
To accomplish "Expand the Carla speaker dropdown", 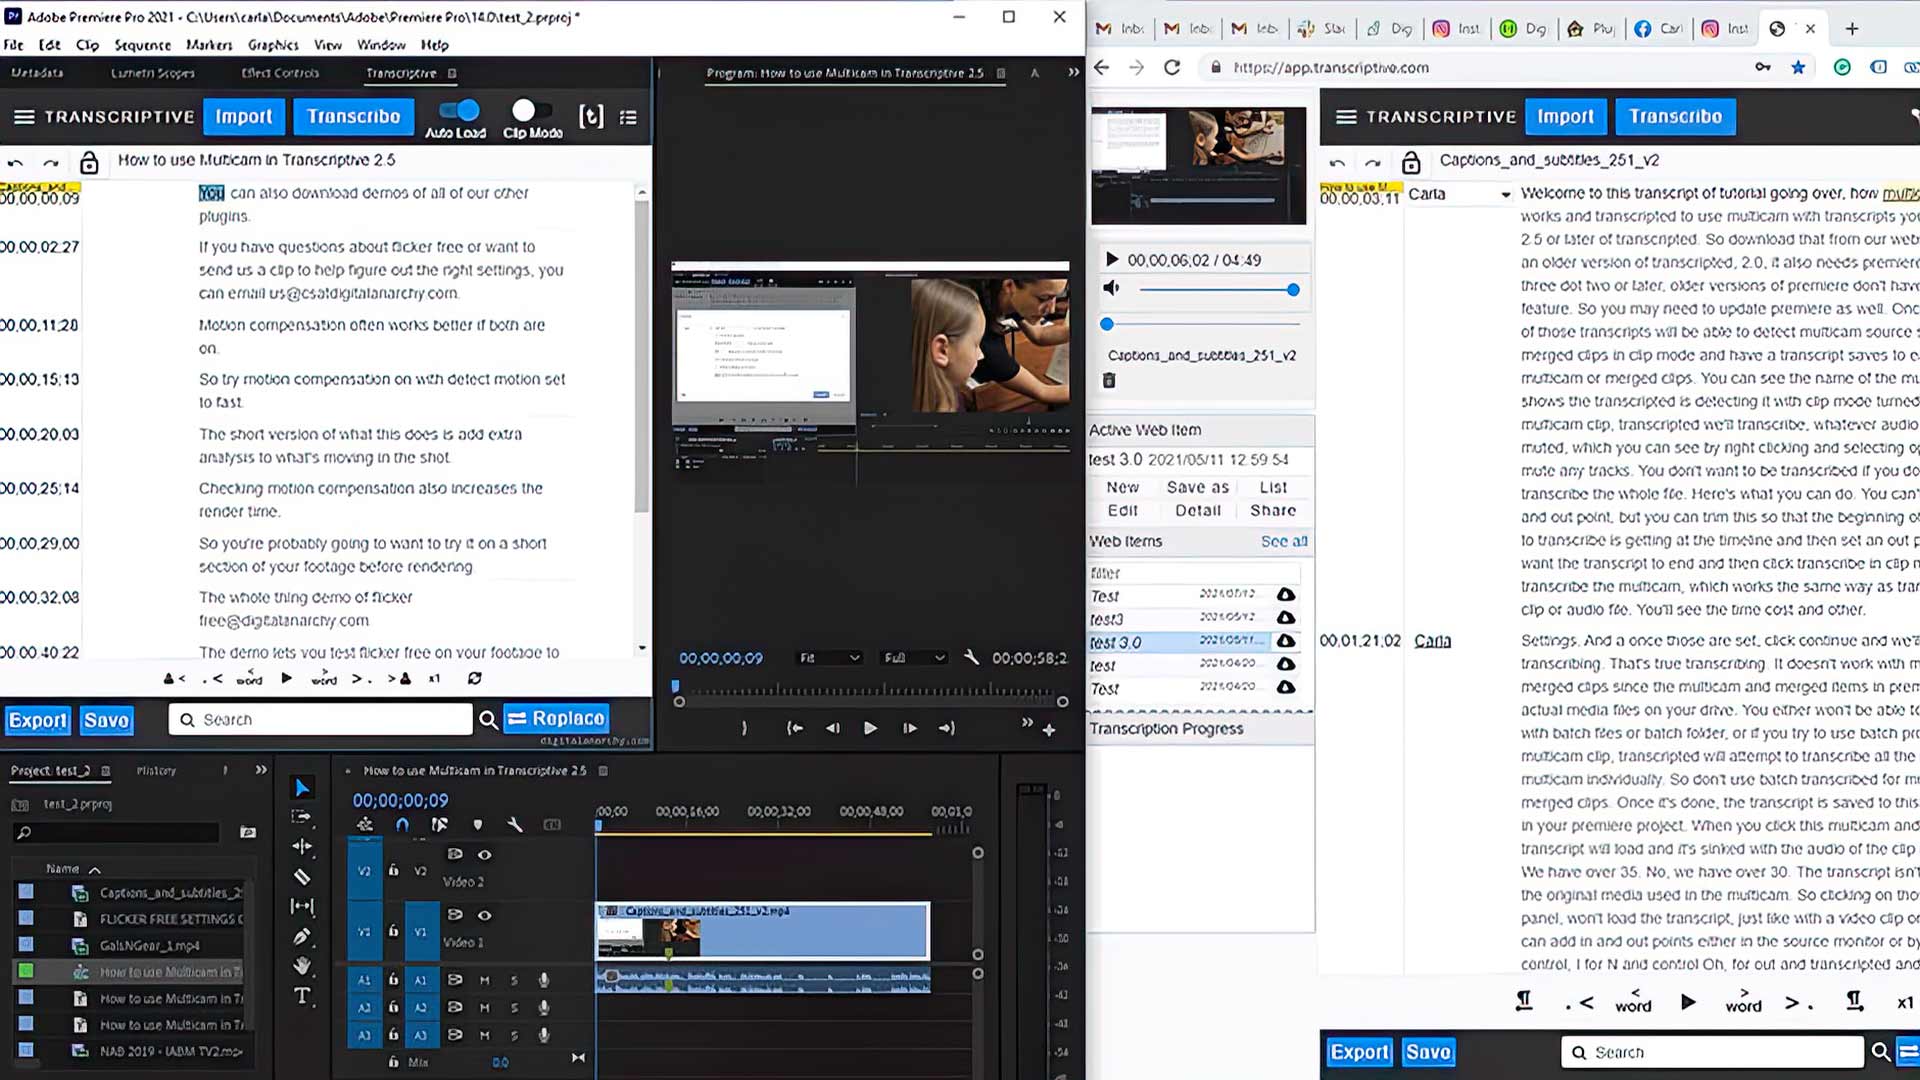I will [1505, 195].
